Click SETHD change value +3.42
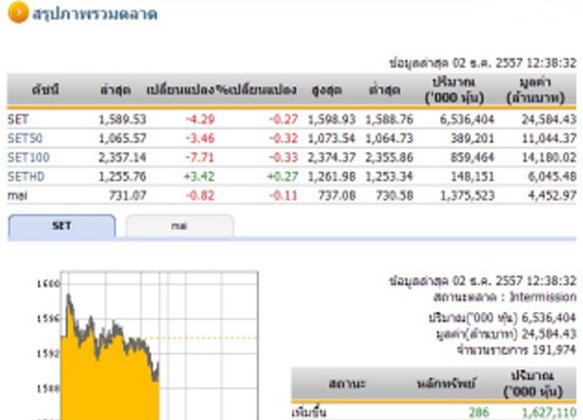The image size is (583, 420). click(200, 177)
